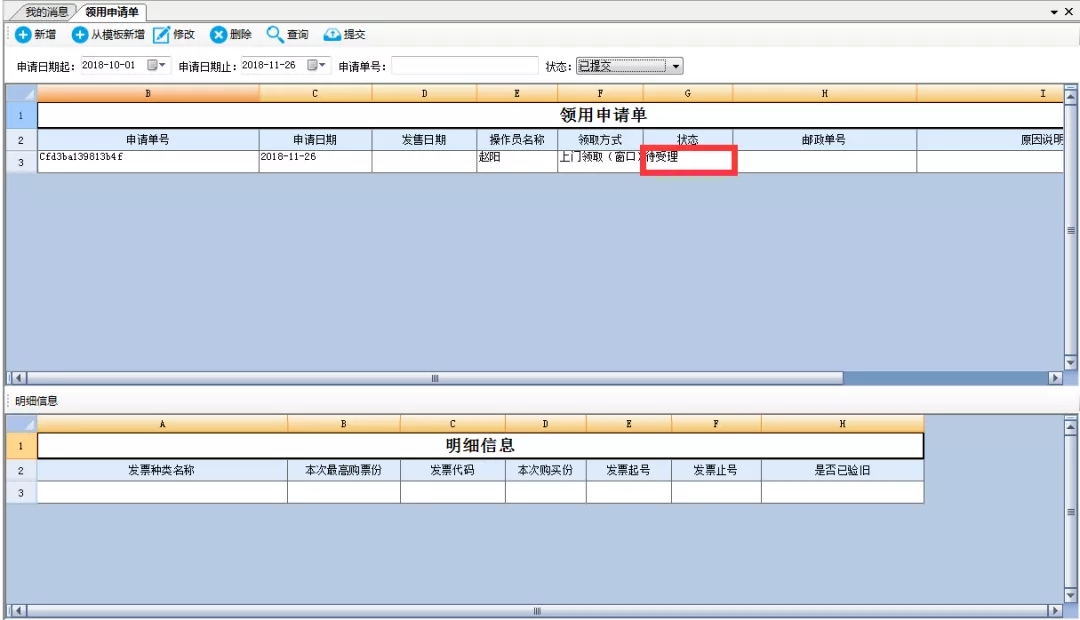Click the 删除 (Delete) icon
Image resolution: width=1080 pixels, height=620 pixels.
tap(218, 35)
